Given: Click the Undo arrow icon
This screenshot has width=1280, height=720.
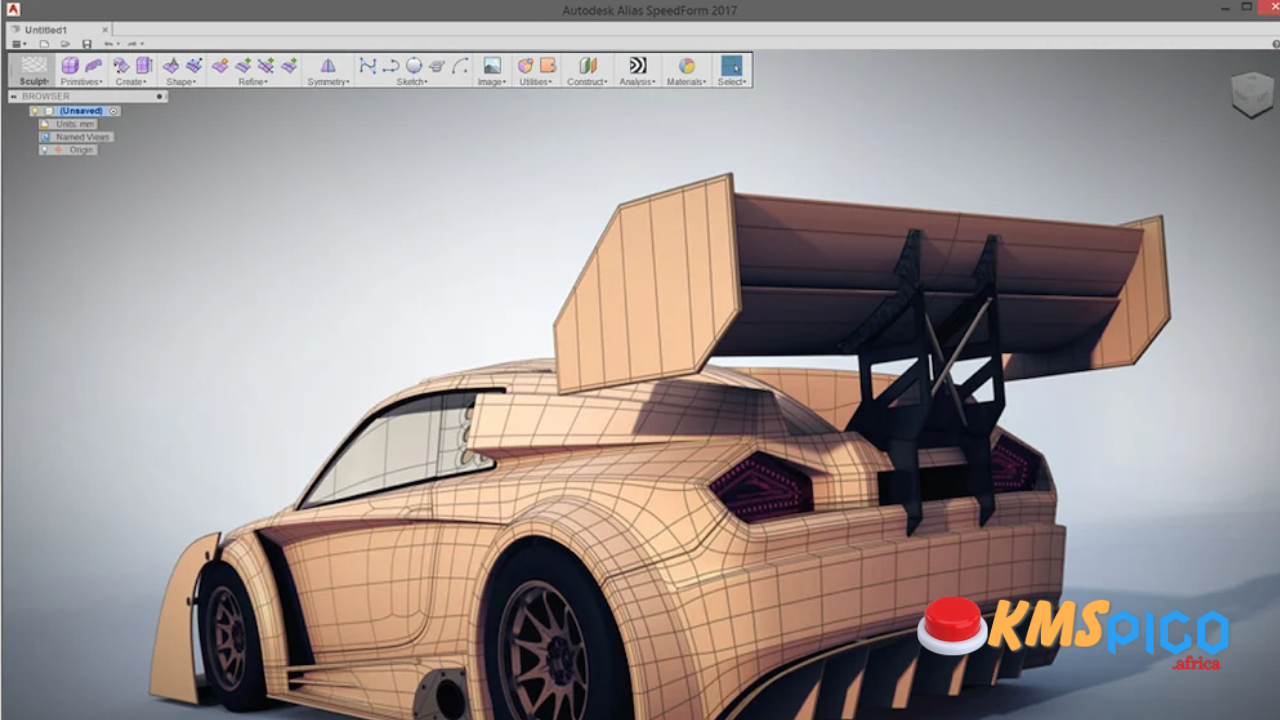Looking at the screenshot, I should coord(108,44).
